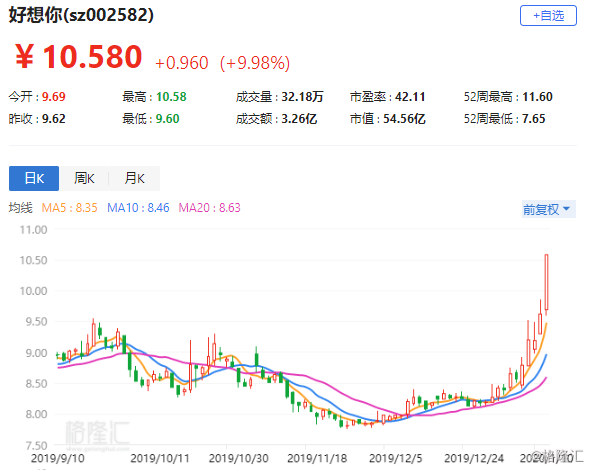Click the 2019/12/5 date label
This screenshot has width=591, height=470.
[395, 458]
